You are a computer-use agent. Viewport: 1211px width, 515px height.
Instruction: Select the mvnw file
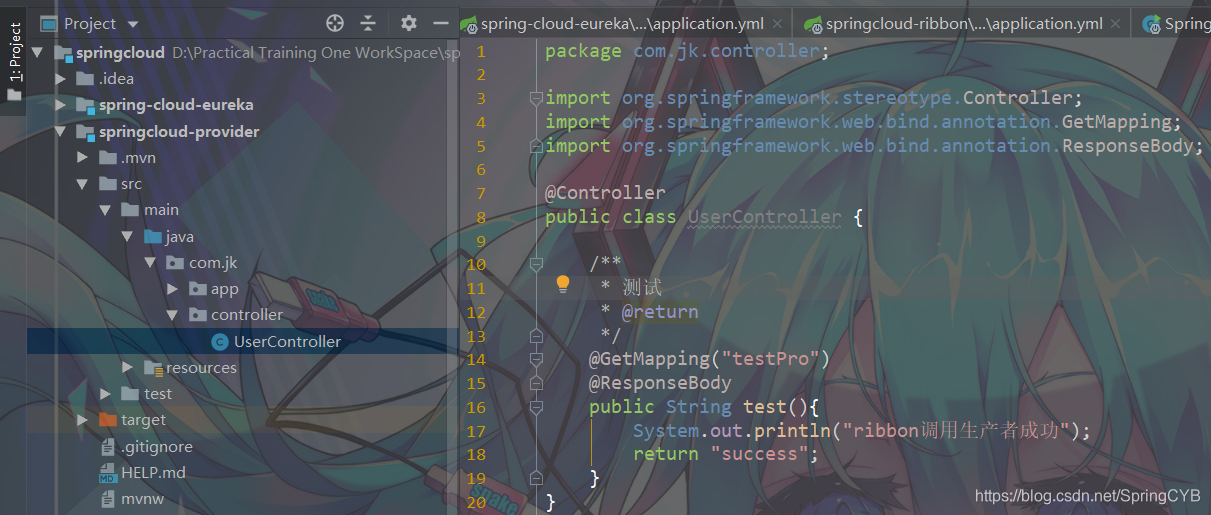pos(142,499)
